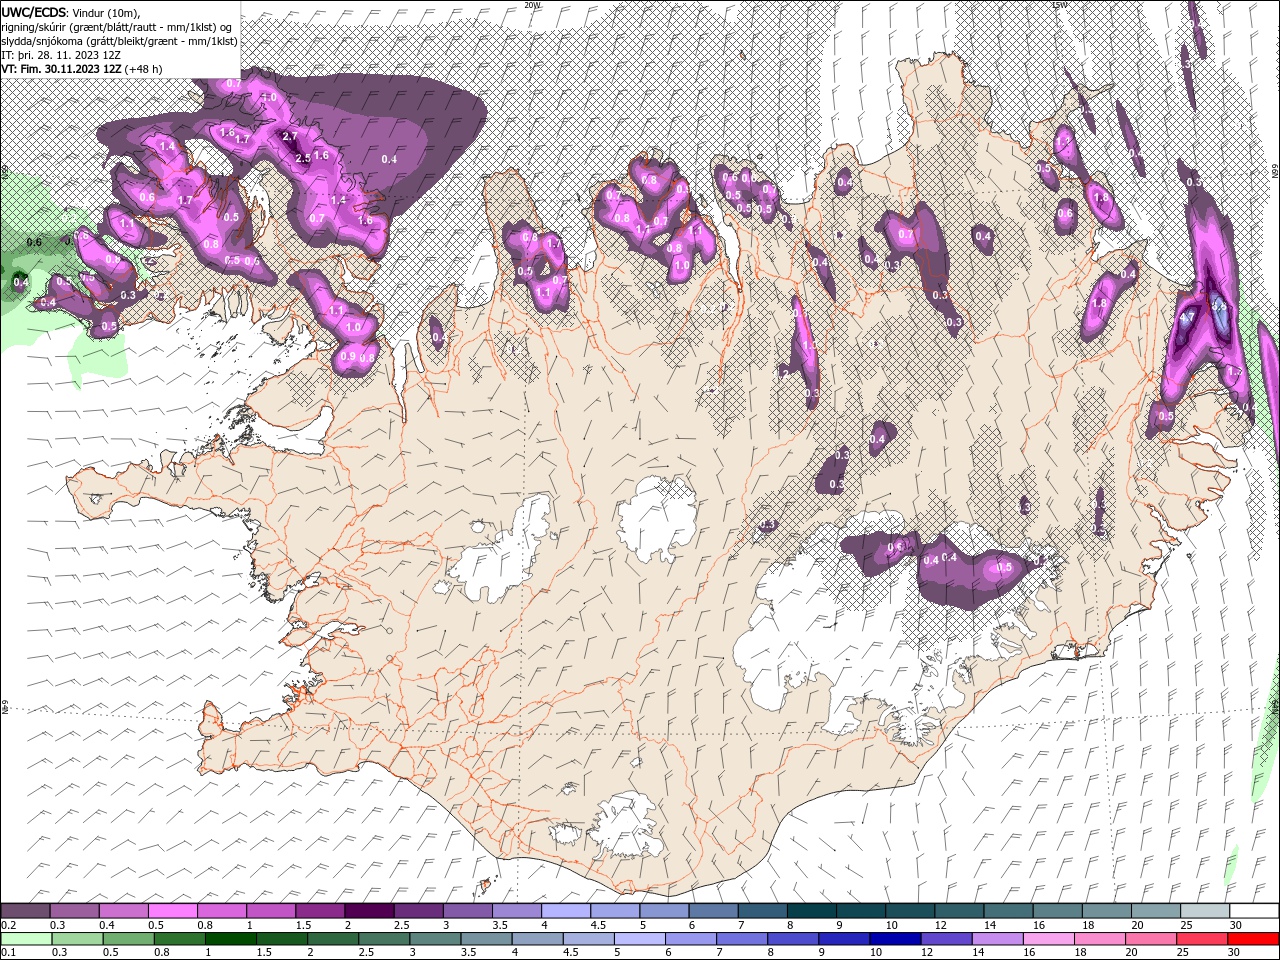Pick lower rain-scale swatch starting at 2.5
Image resolution: width=1280 pixels, height=960 pixels.
tap(383, 938)
